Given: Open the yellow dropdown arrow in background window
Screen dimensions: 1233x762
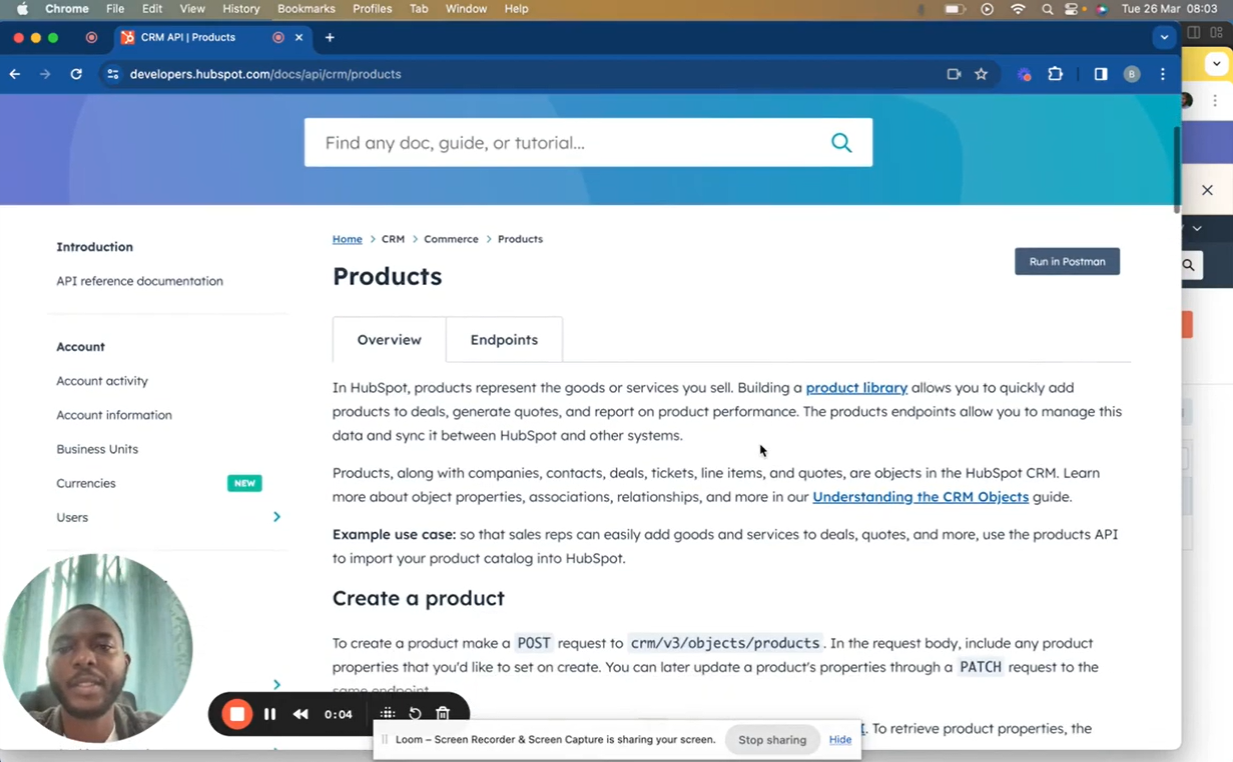Looking at the screenshot, I should (x=1216, y=63).
